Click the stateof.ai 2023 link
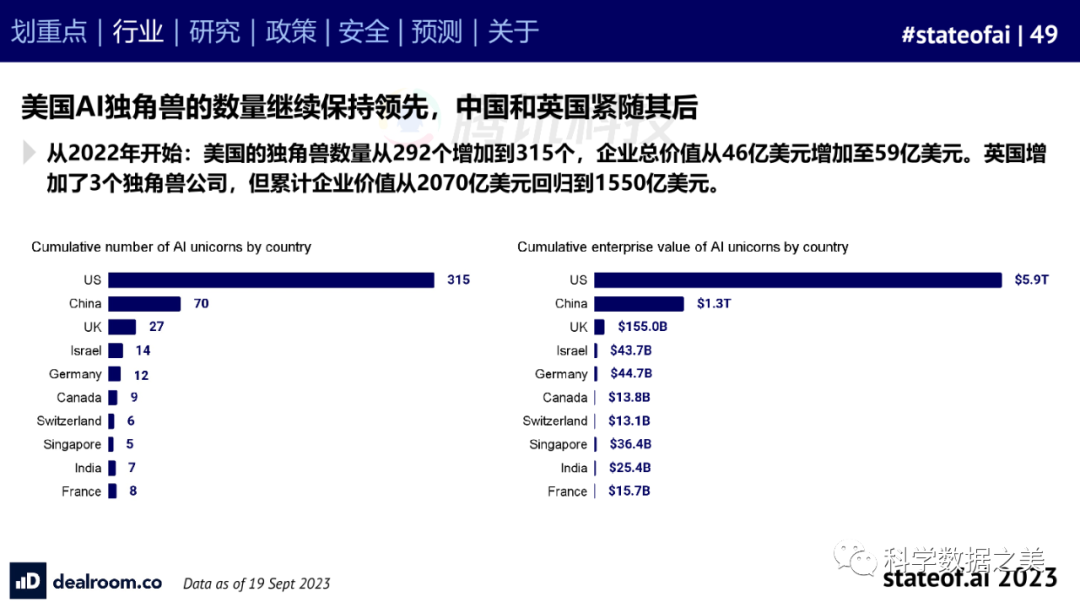The image size is (1080, 608). click(x=969, y=578)
